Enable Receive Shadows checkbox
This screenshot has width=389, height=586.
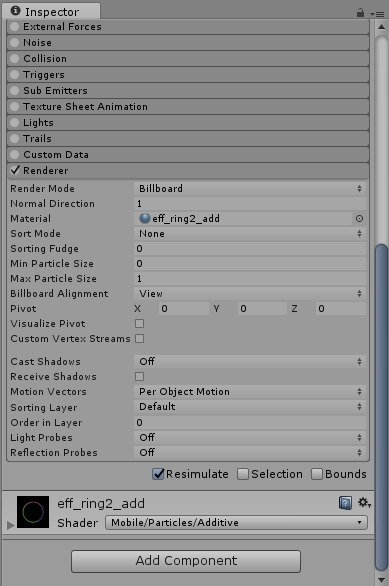[x=139, y=376]
